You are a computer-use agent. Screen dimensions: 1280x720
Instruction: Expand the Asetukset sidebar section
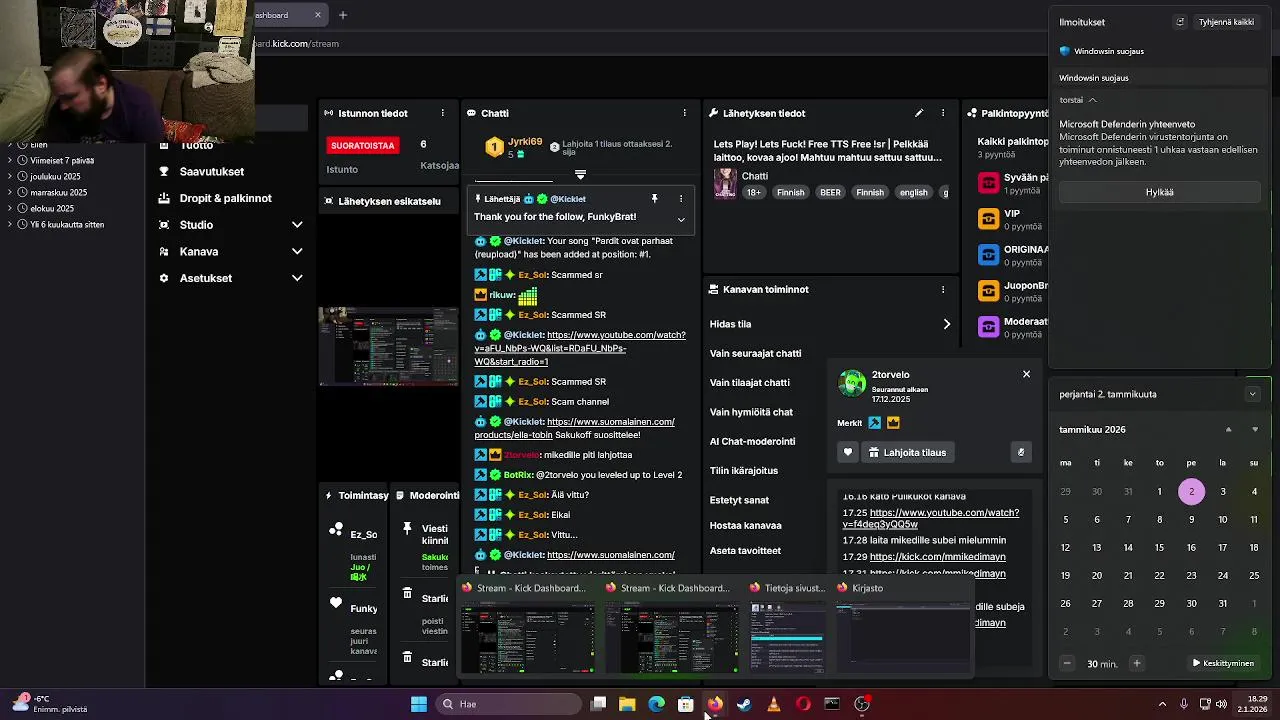click(297, 278)
